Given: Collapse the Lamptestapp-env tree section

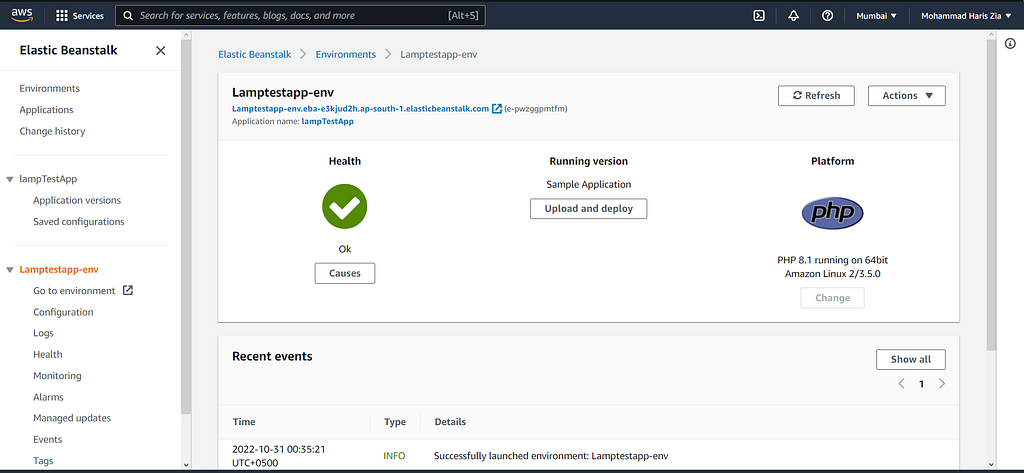Looking at the screenshot, I should coord(10,269).
